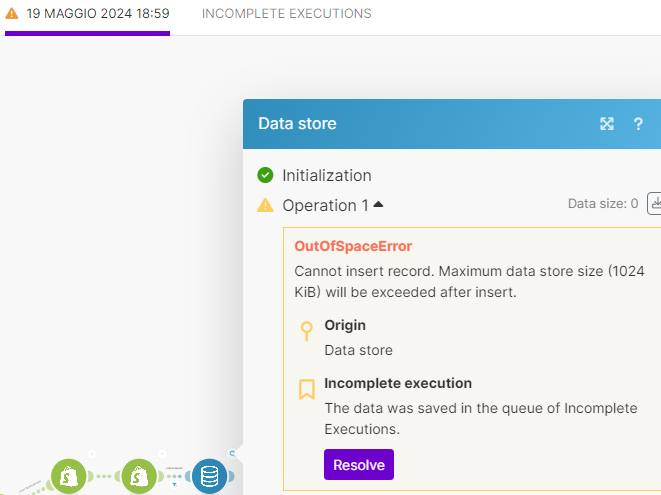661x495 pixels.
Task: Open the bubble above the first Shopify module
Action: pyautogui.click(x=91, y=454)
